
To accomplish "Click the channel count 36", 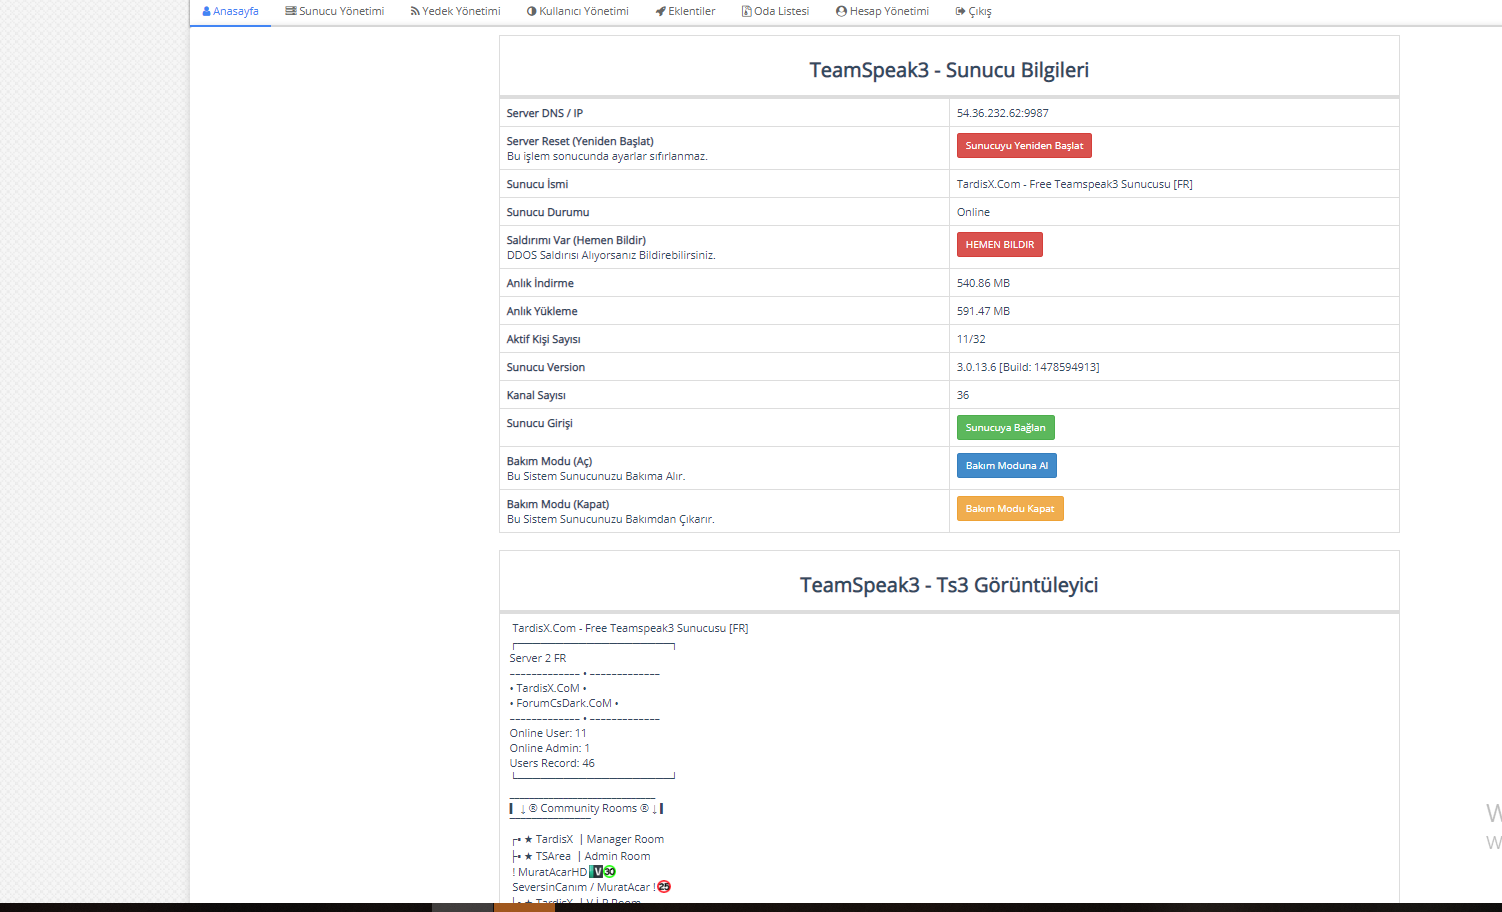I will (963, 395).
